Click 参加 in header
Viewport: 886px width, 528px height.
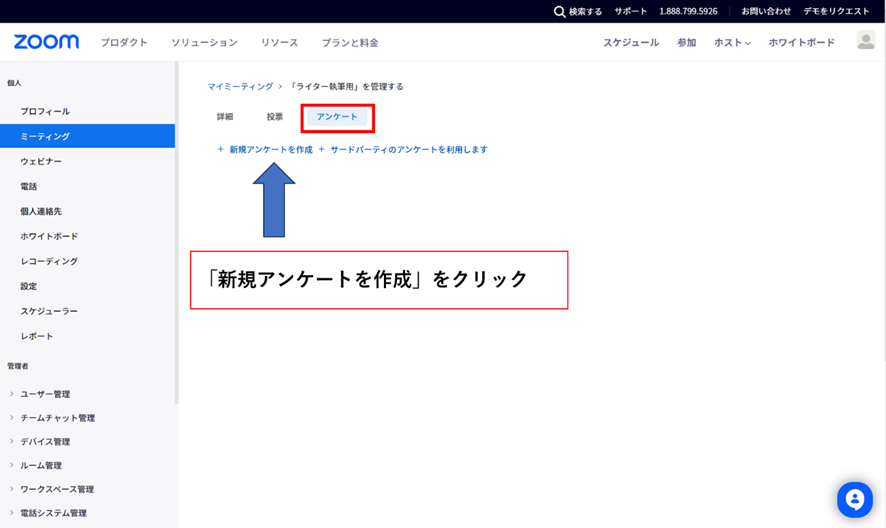click(687, 42)
